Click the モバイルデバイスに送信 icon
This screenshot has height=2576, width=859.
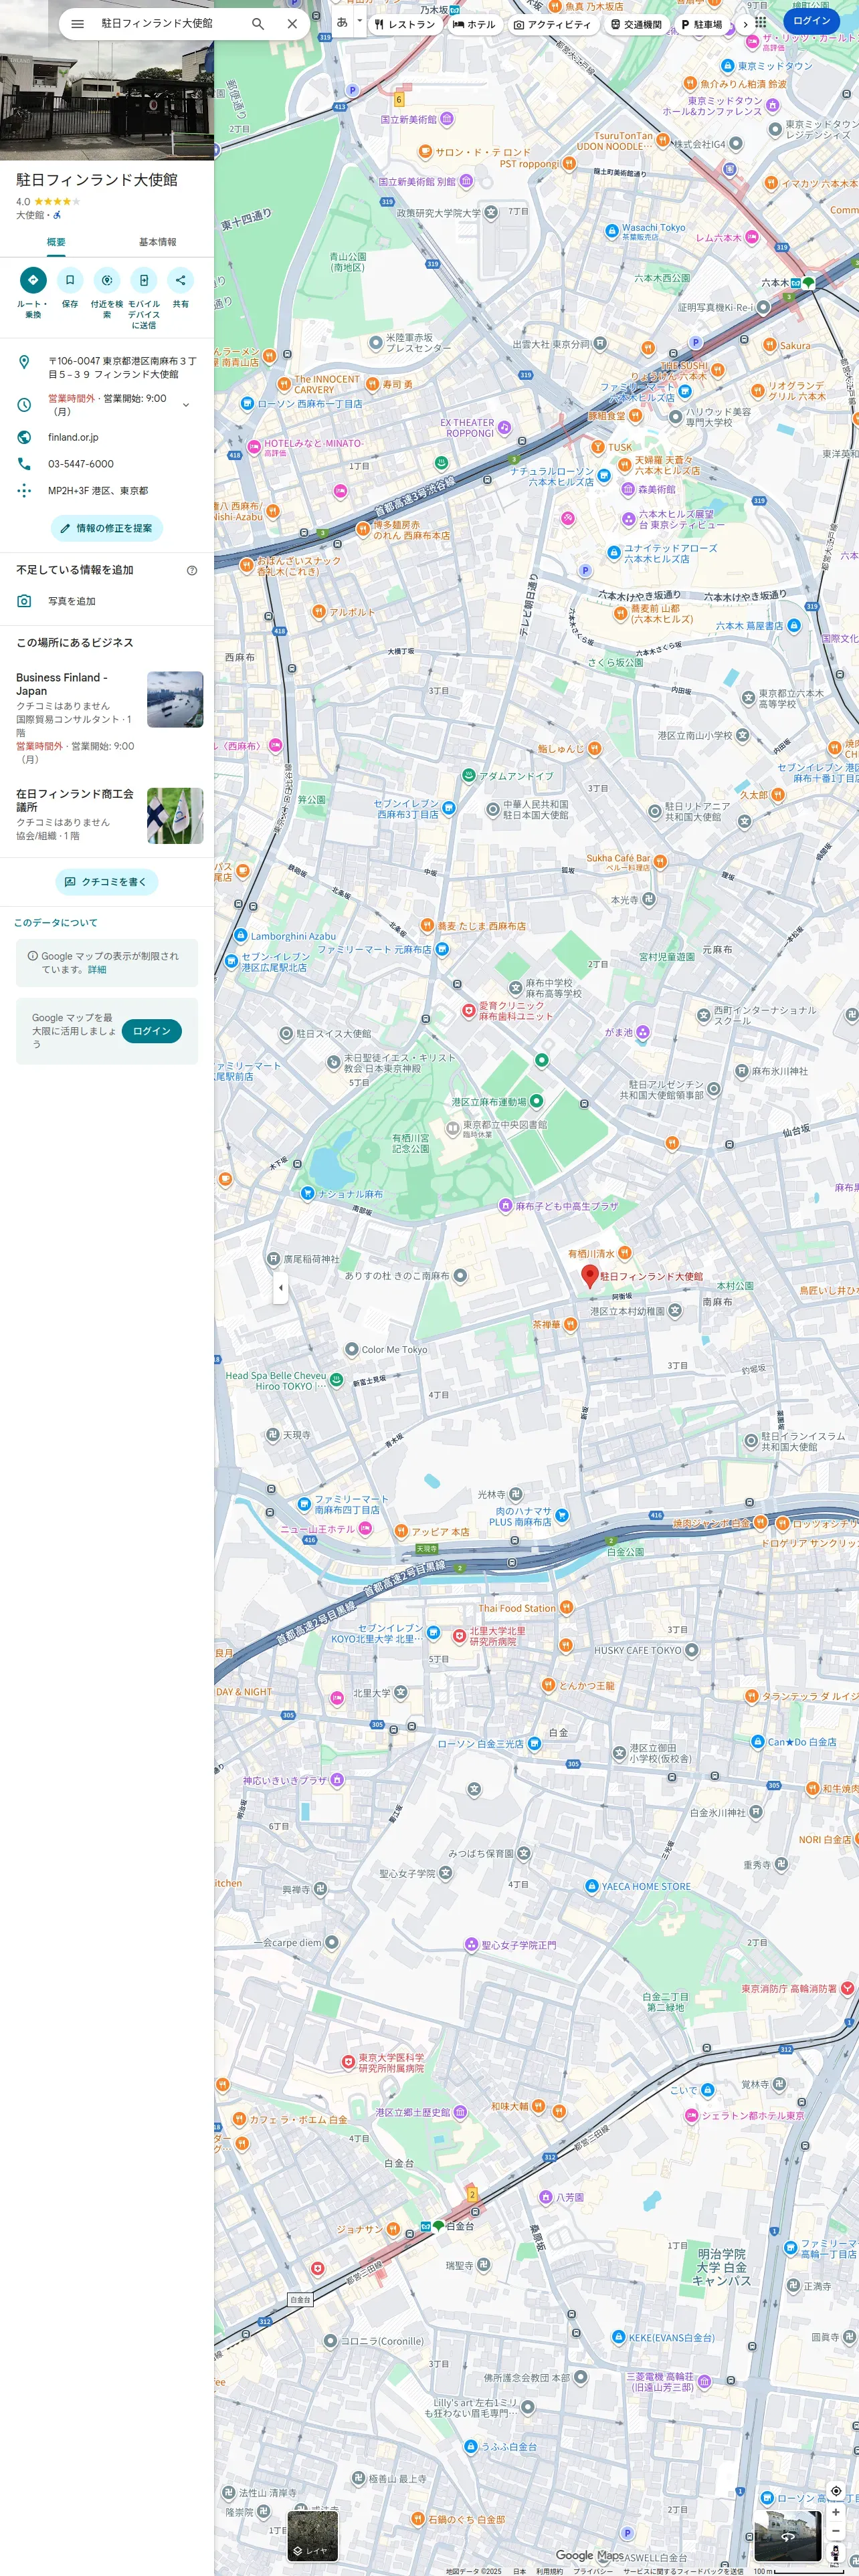[144, 280]
